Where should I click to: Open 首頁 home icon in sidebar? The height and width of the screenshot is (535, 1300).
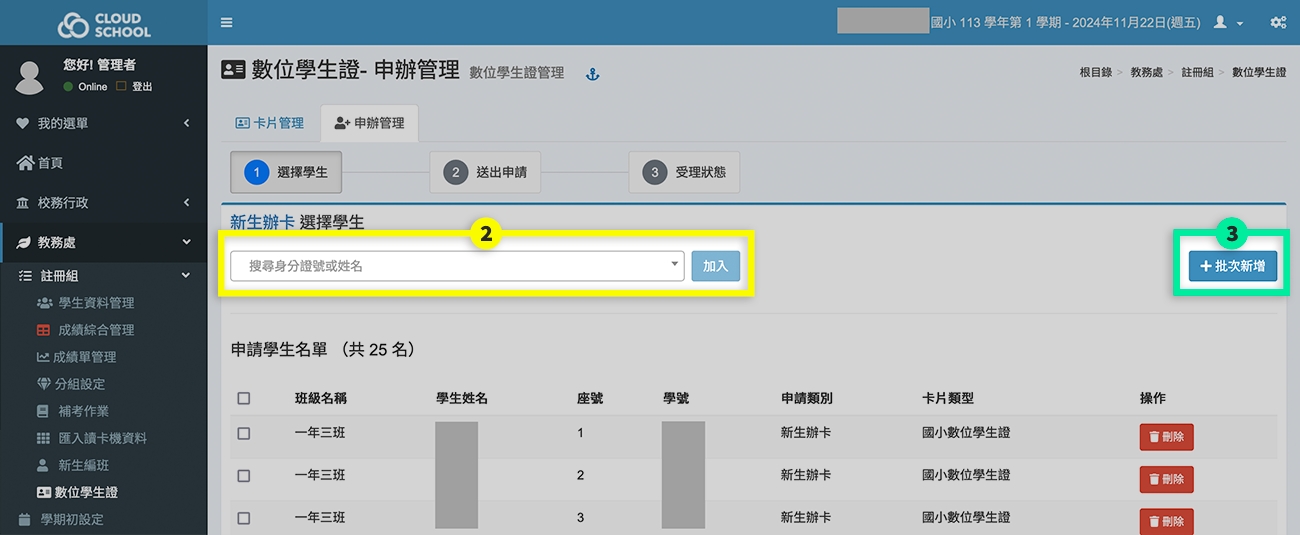(26, 163)
